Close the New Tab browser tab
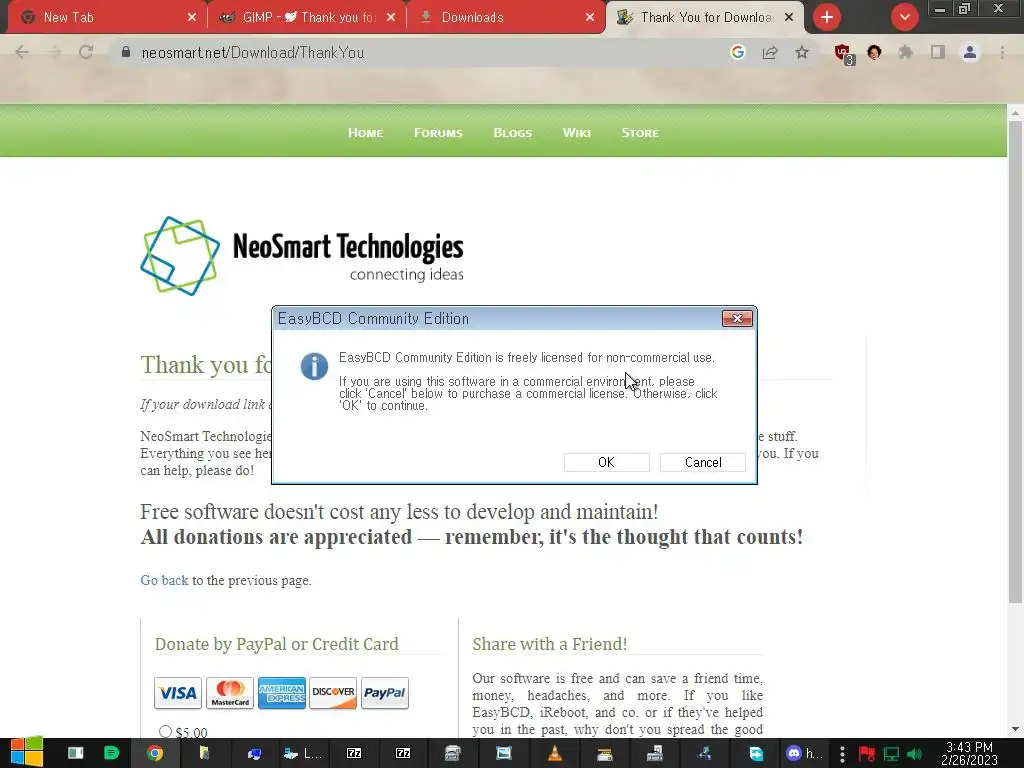 (x=191, y=18)
